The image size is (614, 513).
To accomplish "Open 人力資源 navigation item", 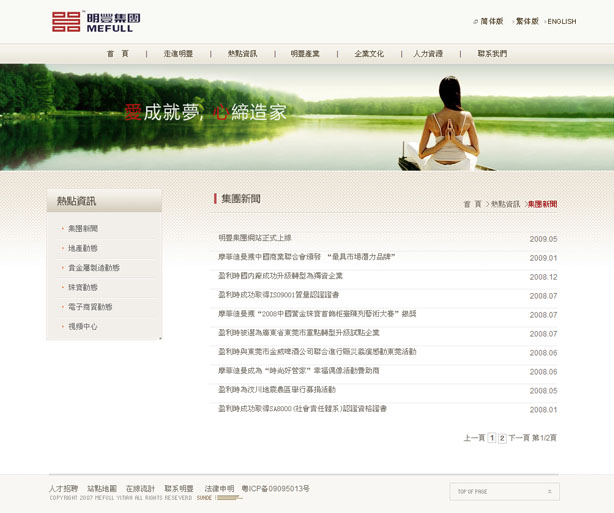I will click(x=428, y=54).
